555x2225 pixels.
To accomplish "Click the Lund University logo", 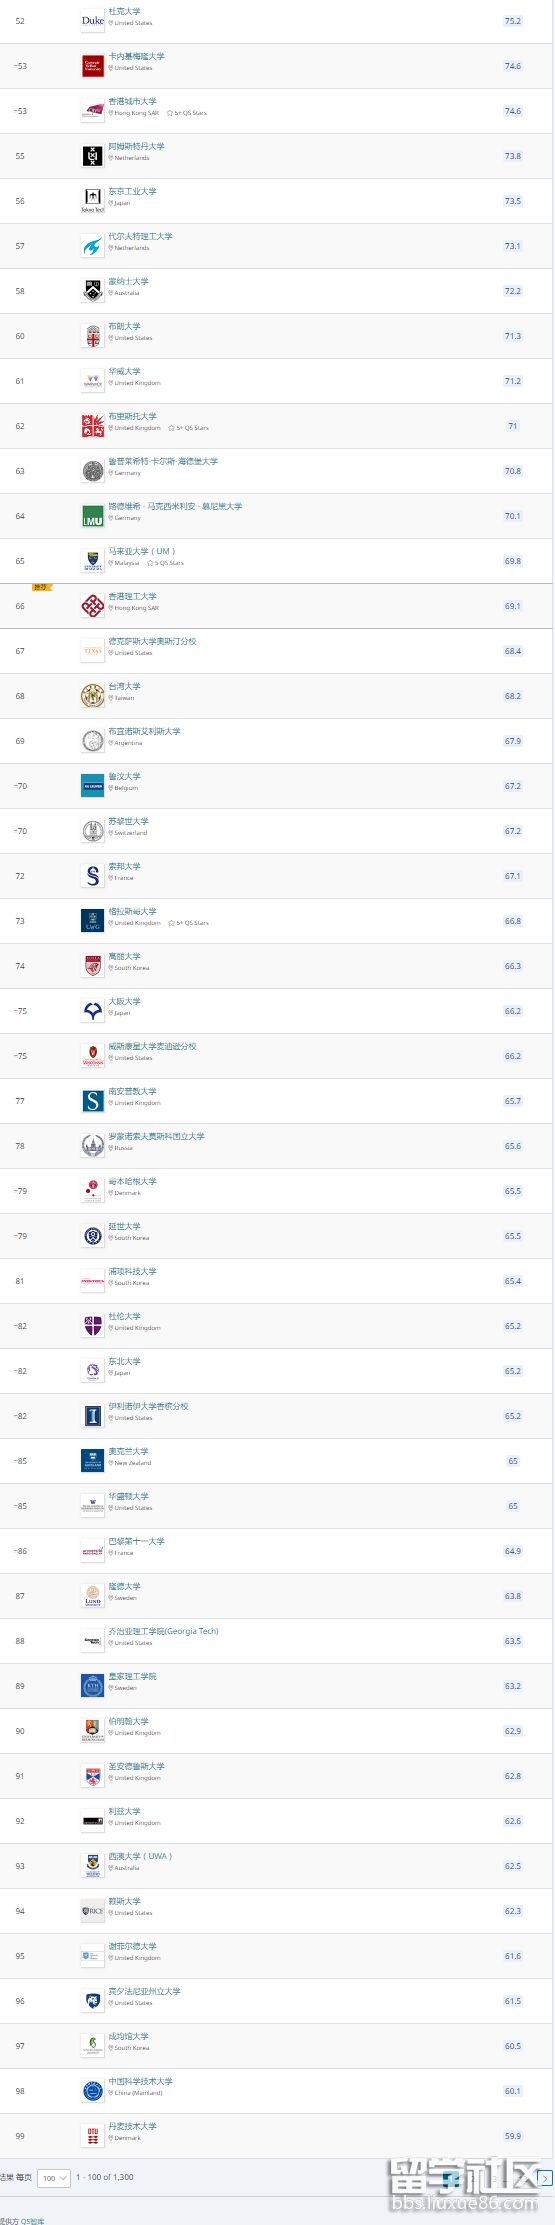I will [x=92, y=1596].
